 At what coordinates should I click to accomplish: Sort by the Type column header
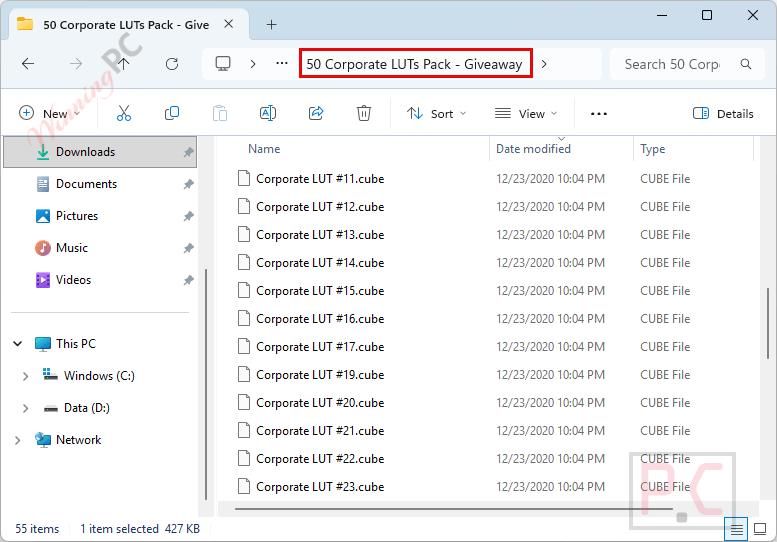[653, 149]
